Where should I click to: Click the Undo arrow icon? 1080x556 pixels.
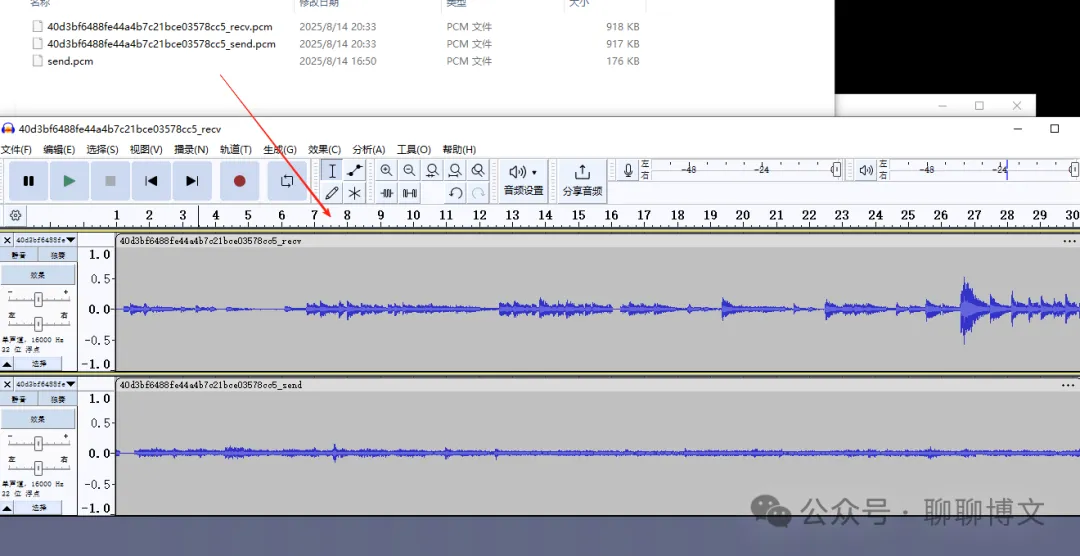tap(455, 193)
